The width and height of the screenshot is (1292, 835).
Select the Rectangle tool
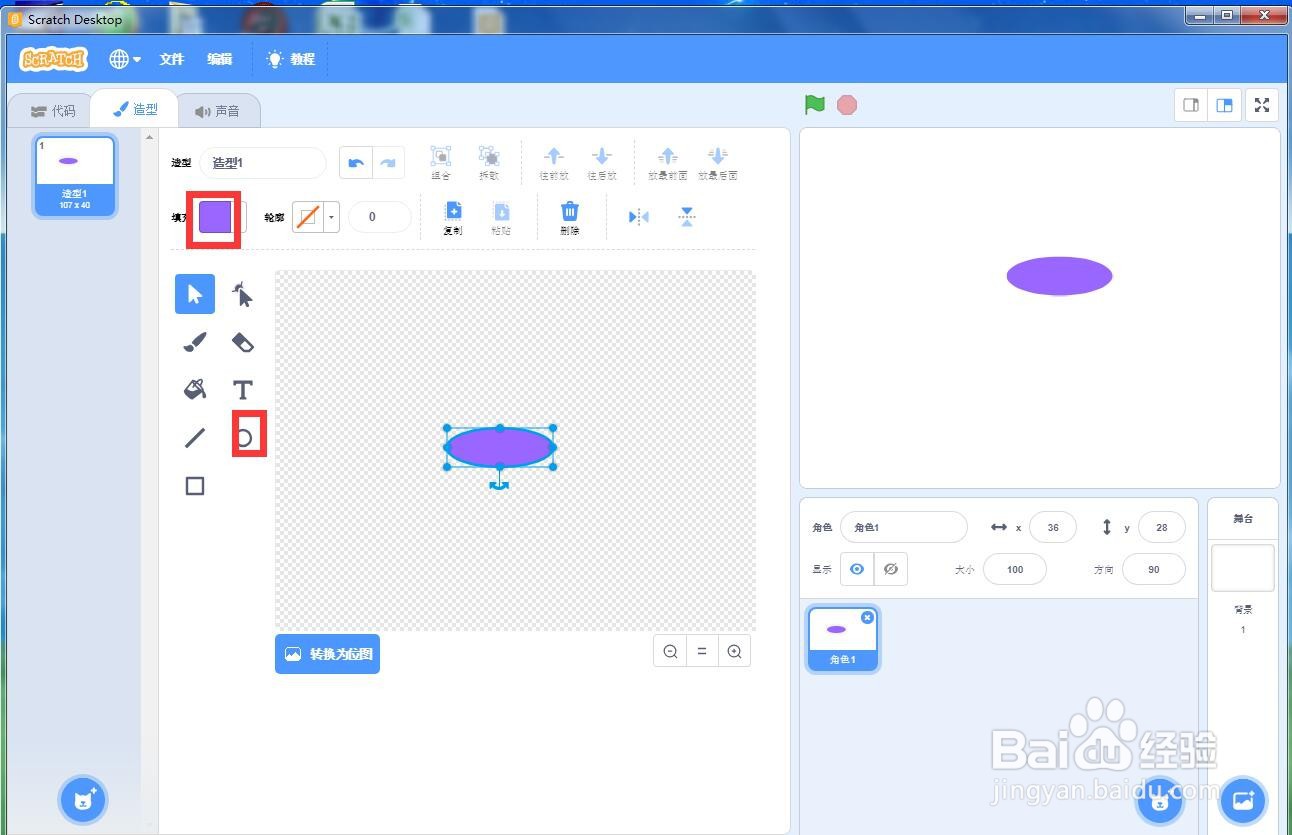coord(195,485)
